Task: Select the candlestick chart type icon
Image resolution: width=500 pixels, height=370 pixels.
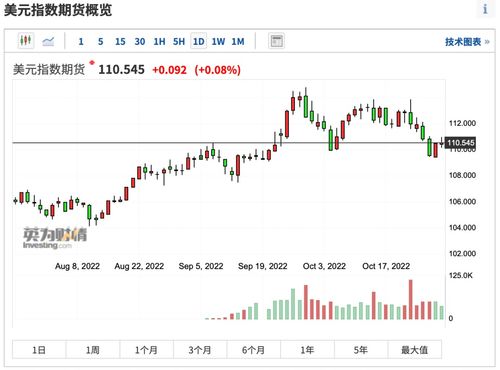Action: (x=26, y=41)
